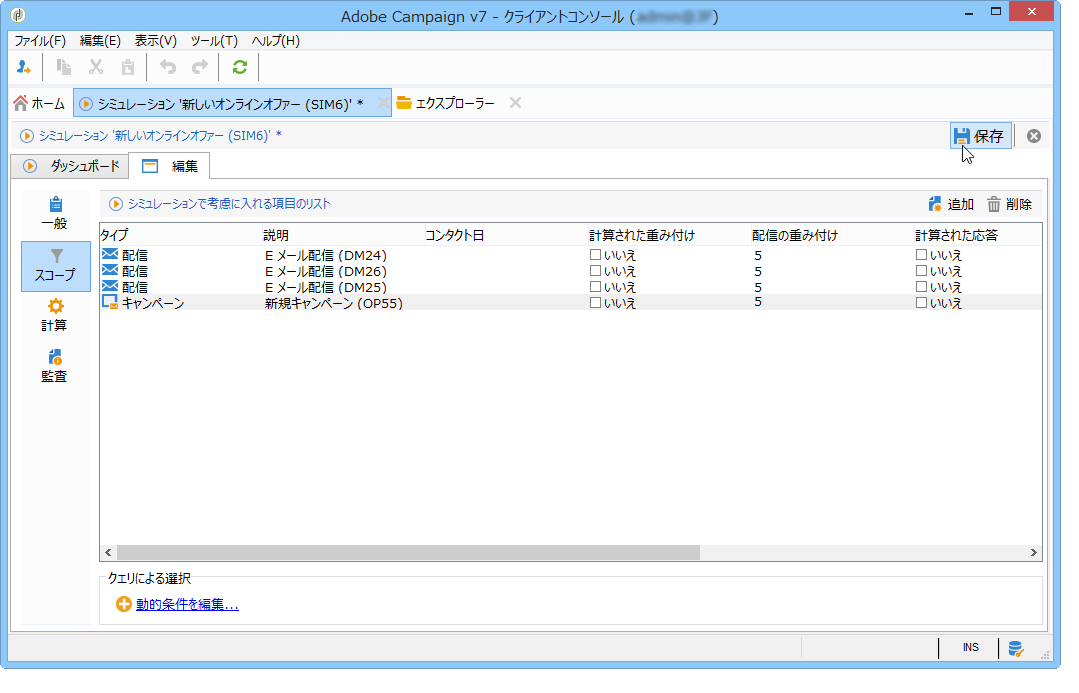
Task: Sort by the 計算された応答 column header
Action: click(977, 235)
